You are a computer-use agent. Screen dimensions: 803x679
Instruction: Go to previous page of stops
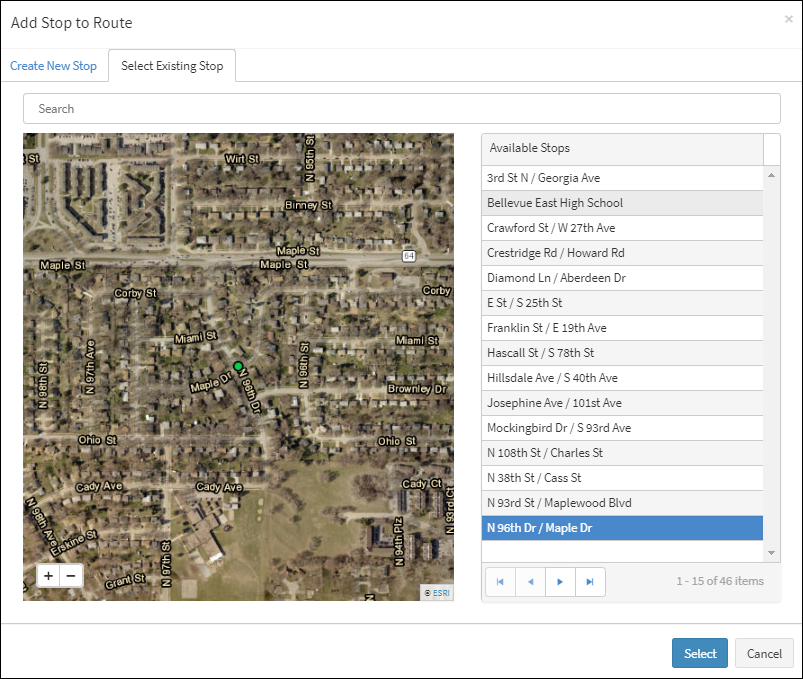(530, 581)
